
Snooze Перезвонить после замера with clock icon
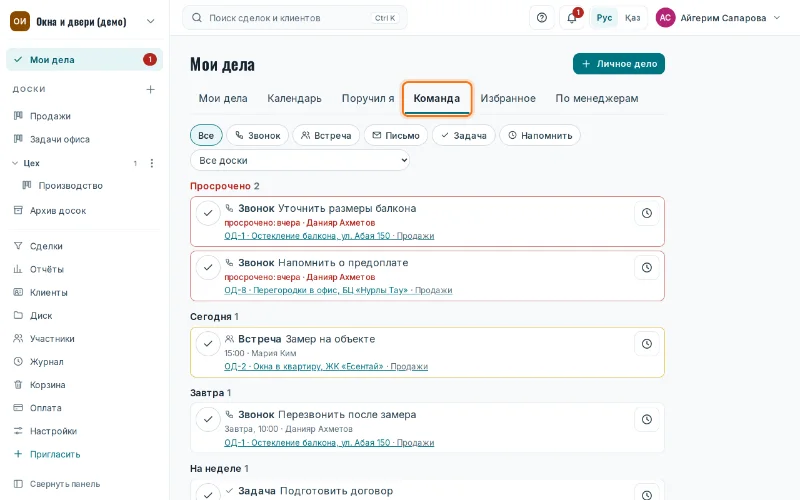tap(646, 419)
